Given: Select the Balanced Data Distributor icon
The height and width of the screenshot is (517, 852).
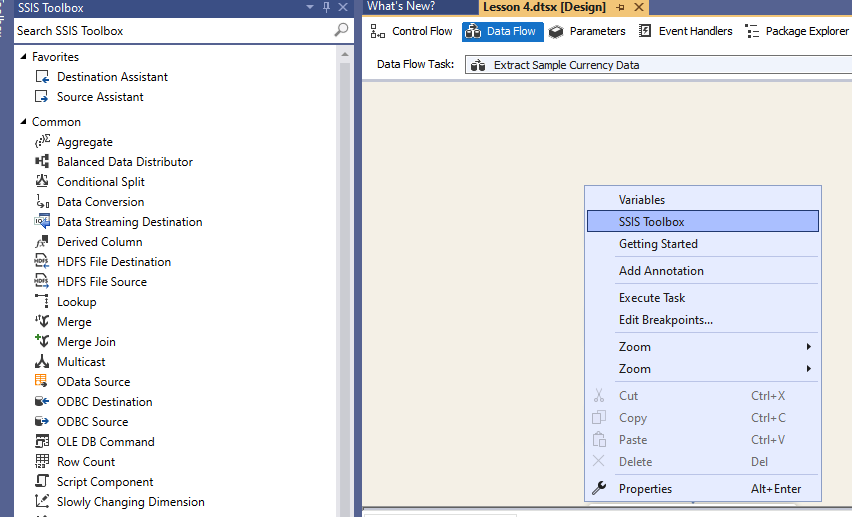Looking at the screenshot, I should point(42,161).
